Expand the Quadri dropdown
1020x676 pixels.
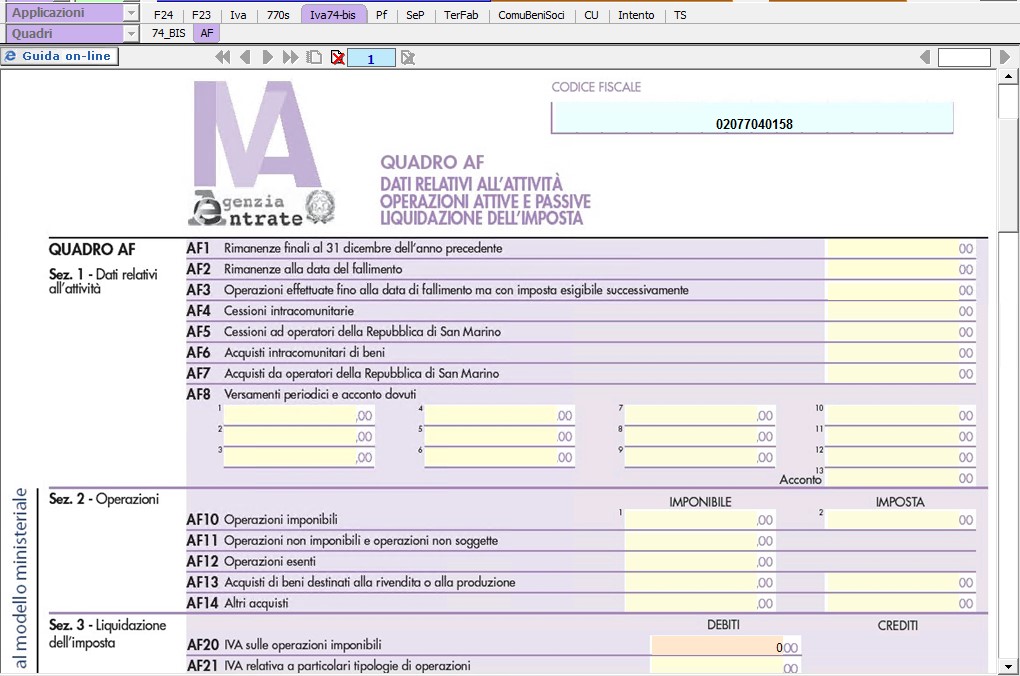point(131,33)
